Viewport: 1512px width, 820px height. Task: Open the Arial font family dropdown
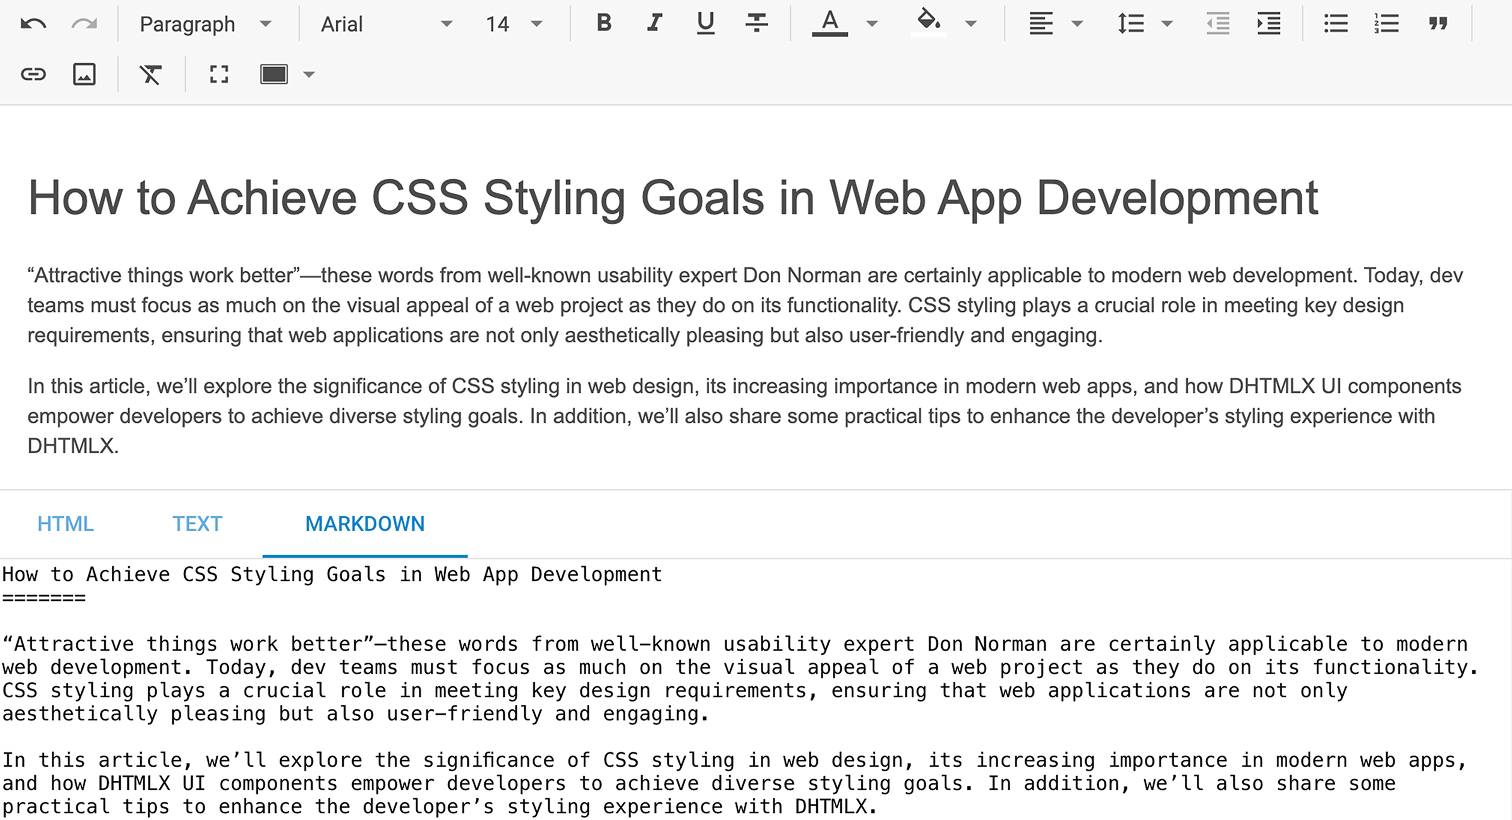pos(387,24)
